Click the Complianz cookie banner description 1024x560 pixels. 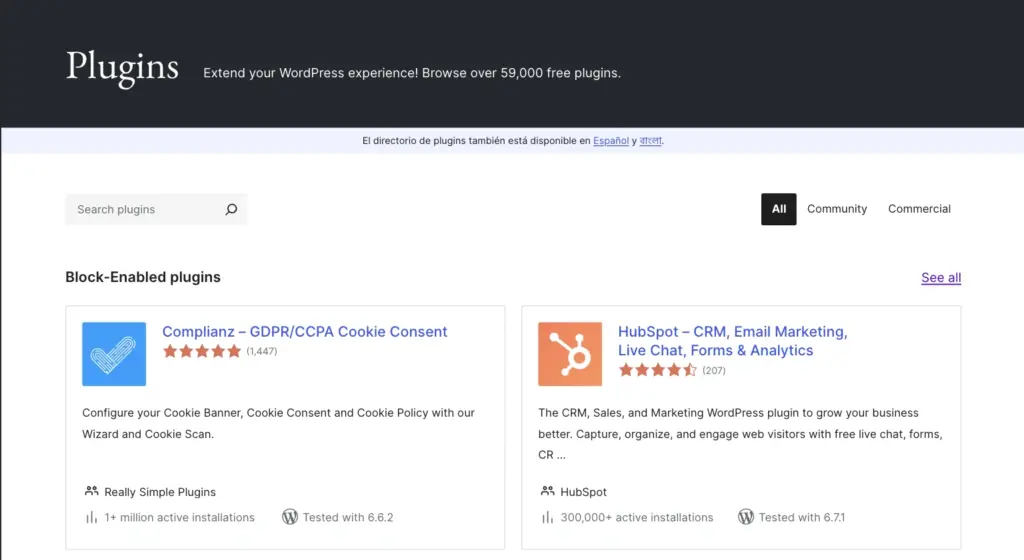pos(278,424)
